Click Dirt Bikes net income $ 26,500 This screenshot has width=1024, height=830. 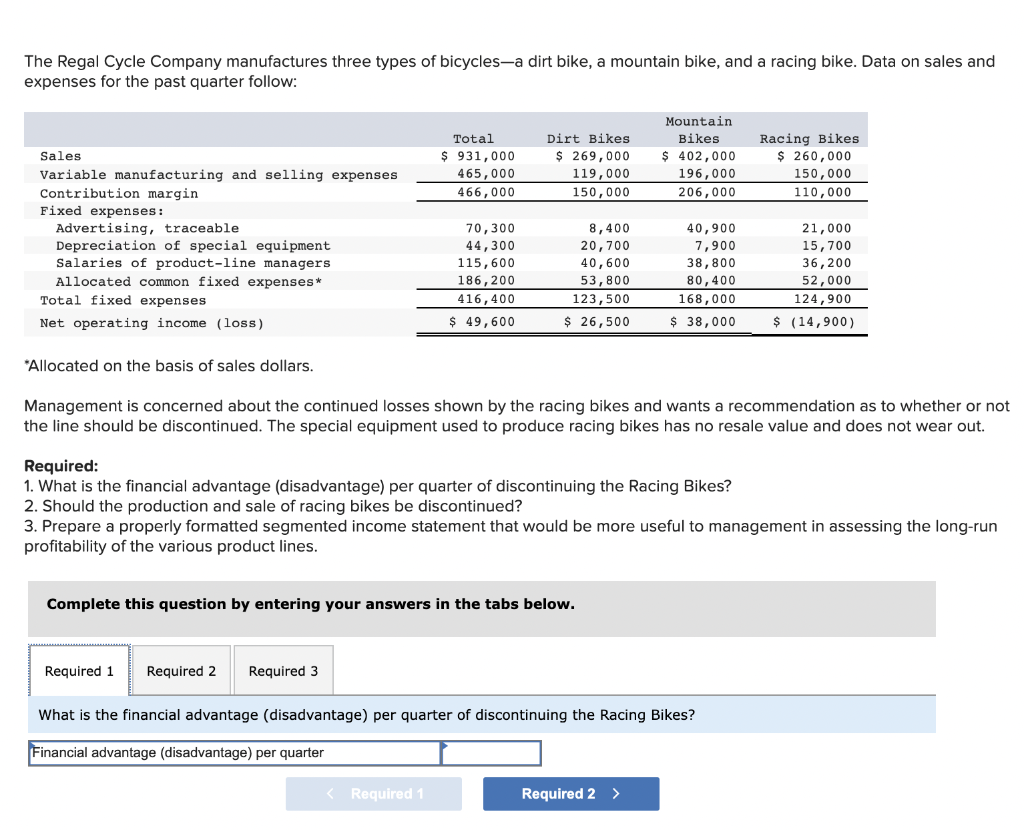click(x=597, y=322)
